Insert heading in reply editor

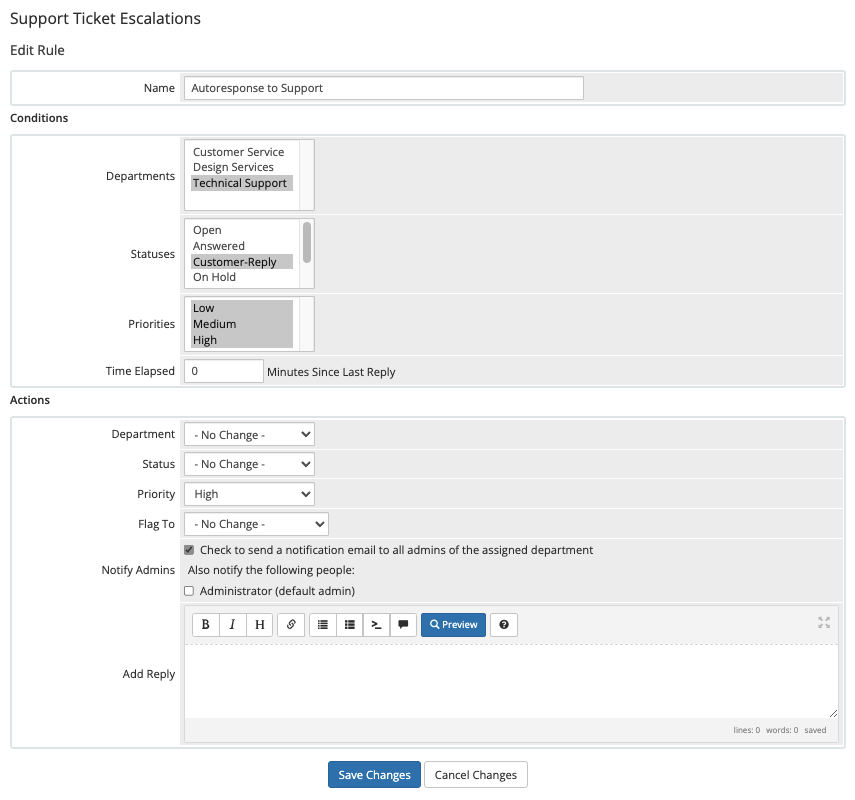click(260, 624)
